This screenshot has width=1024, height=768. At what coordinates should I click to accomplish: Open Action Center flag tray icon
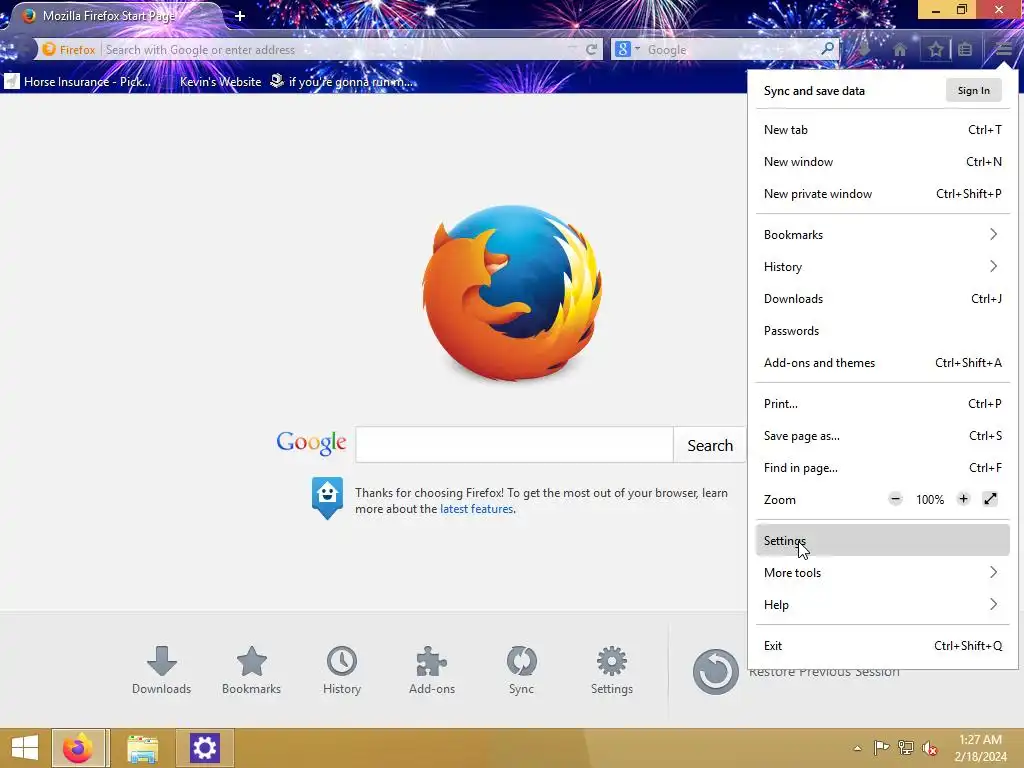[881, 748]
